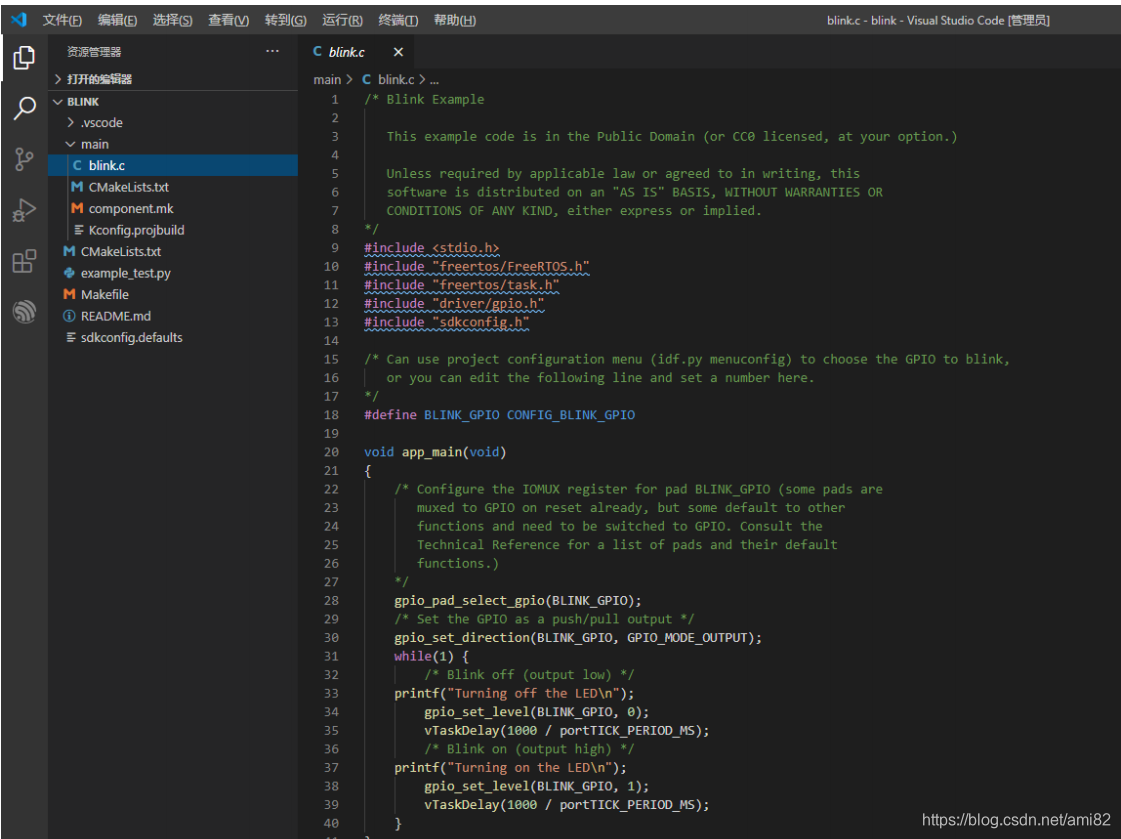Viewport: 1121px width, 839px height.
Task: Click the icon beside component.mk
Action: coord(77,209)
